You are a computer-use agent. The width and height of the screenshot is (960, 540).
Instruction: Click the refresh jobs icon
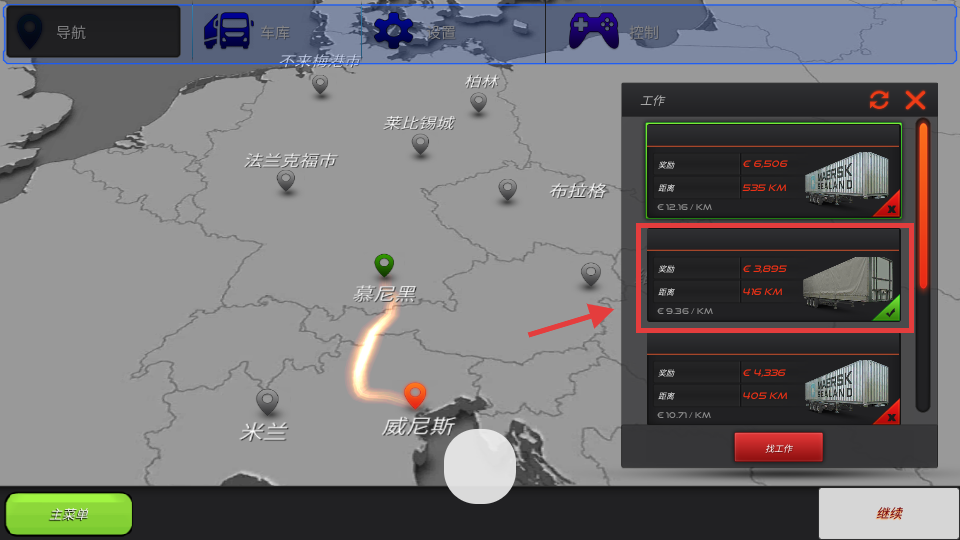[x=879, y=100]
